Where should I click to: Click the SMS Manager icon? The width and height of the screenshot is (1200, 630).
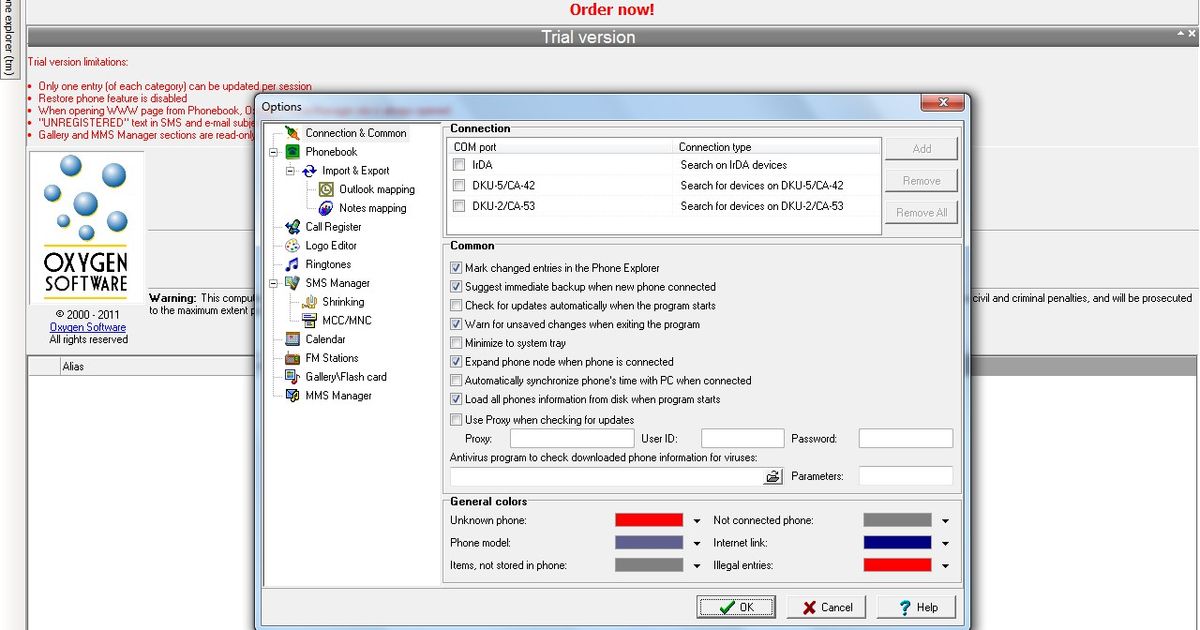click(x=292, y=283)
